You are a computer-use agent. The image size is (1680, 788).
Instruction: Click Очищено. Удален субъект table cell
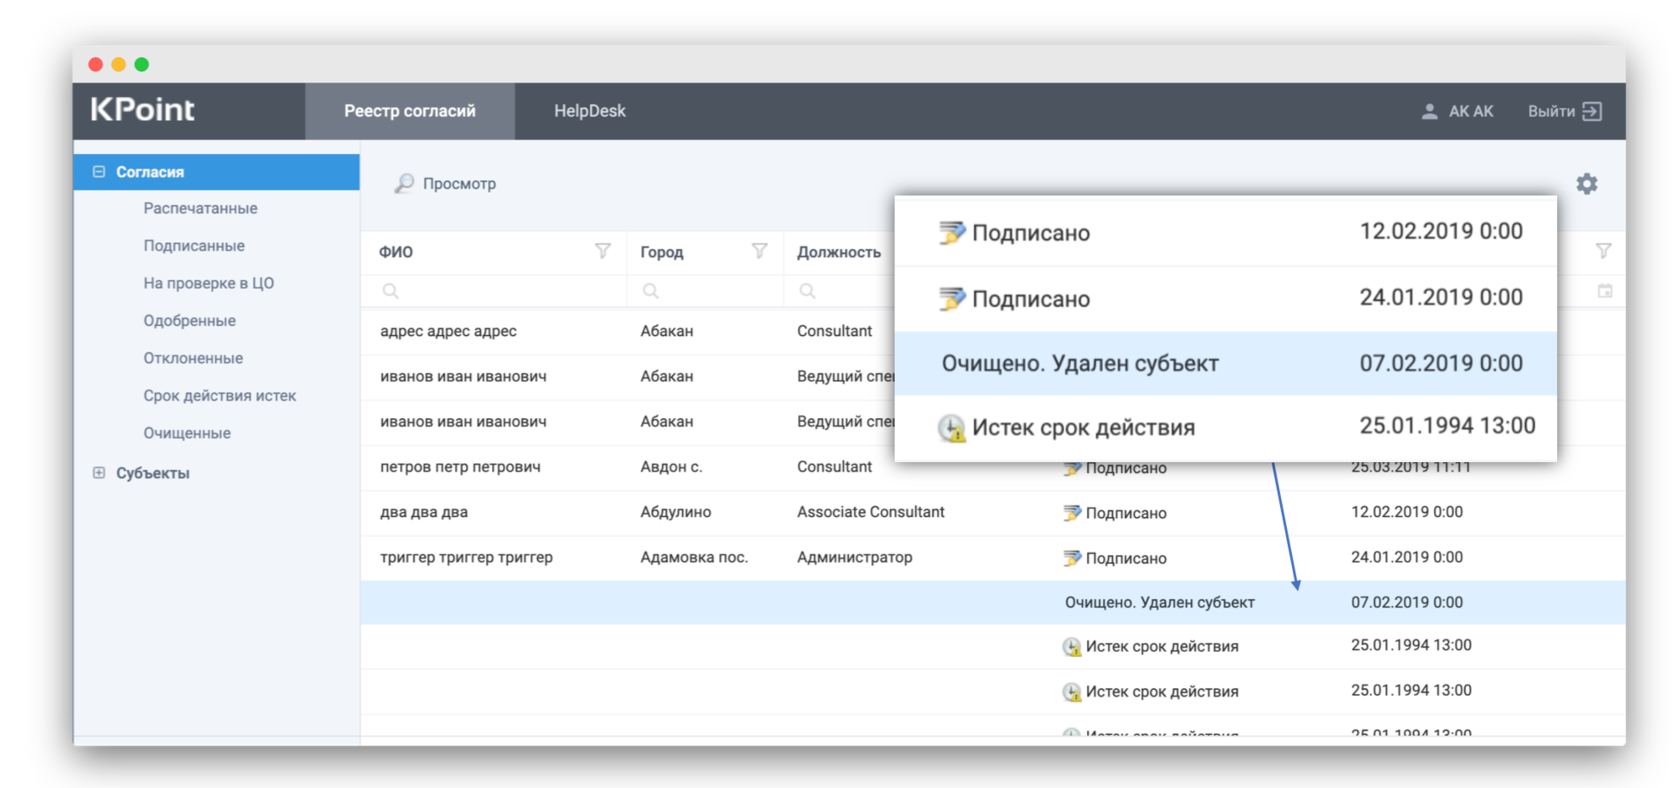point(1160,602)
